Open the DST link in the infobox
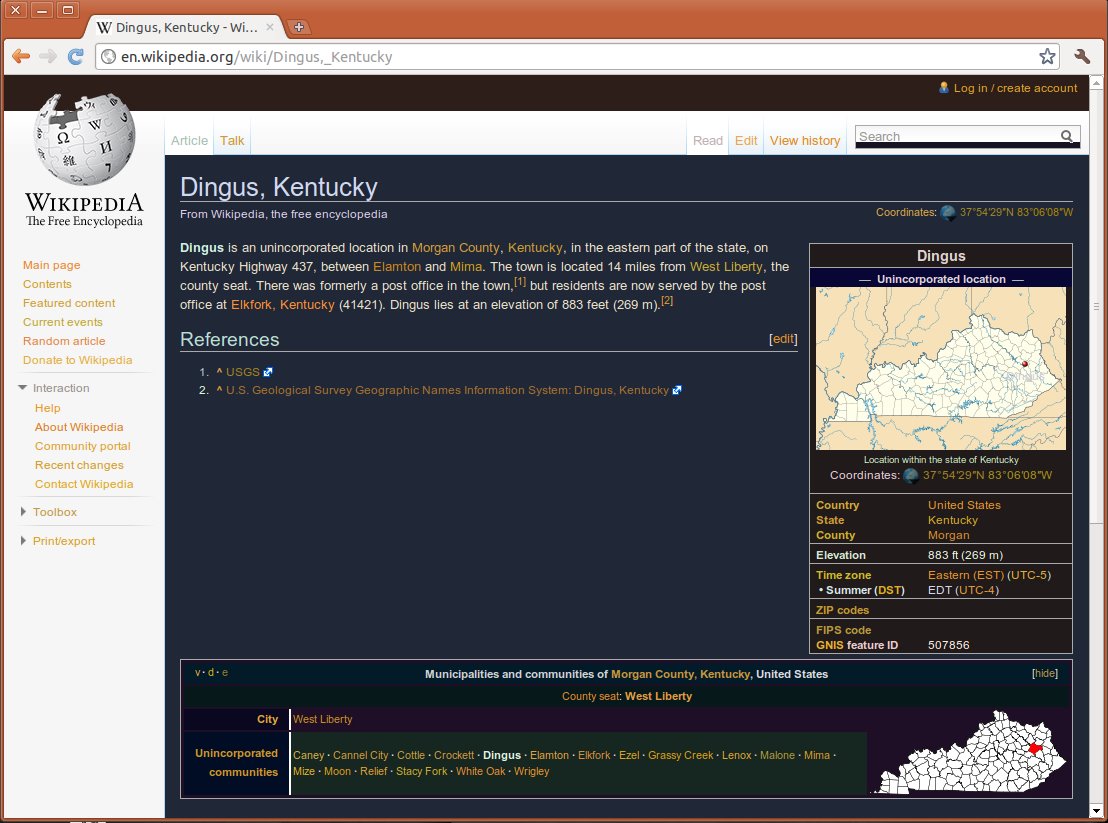1108x823 pixels. click(x=889, y=590)
